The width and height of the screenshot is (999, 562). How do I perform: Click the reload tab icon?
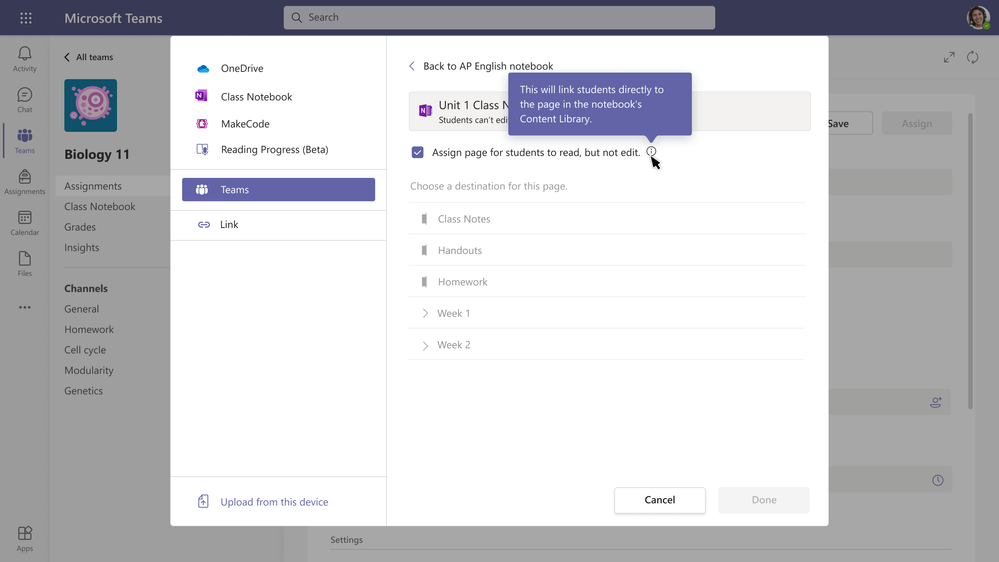coord(972,57)
